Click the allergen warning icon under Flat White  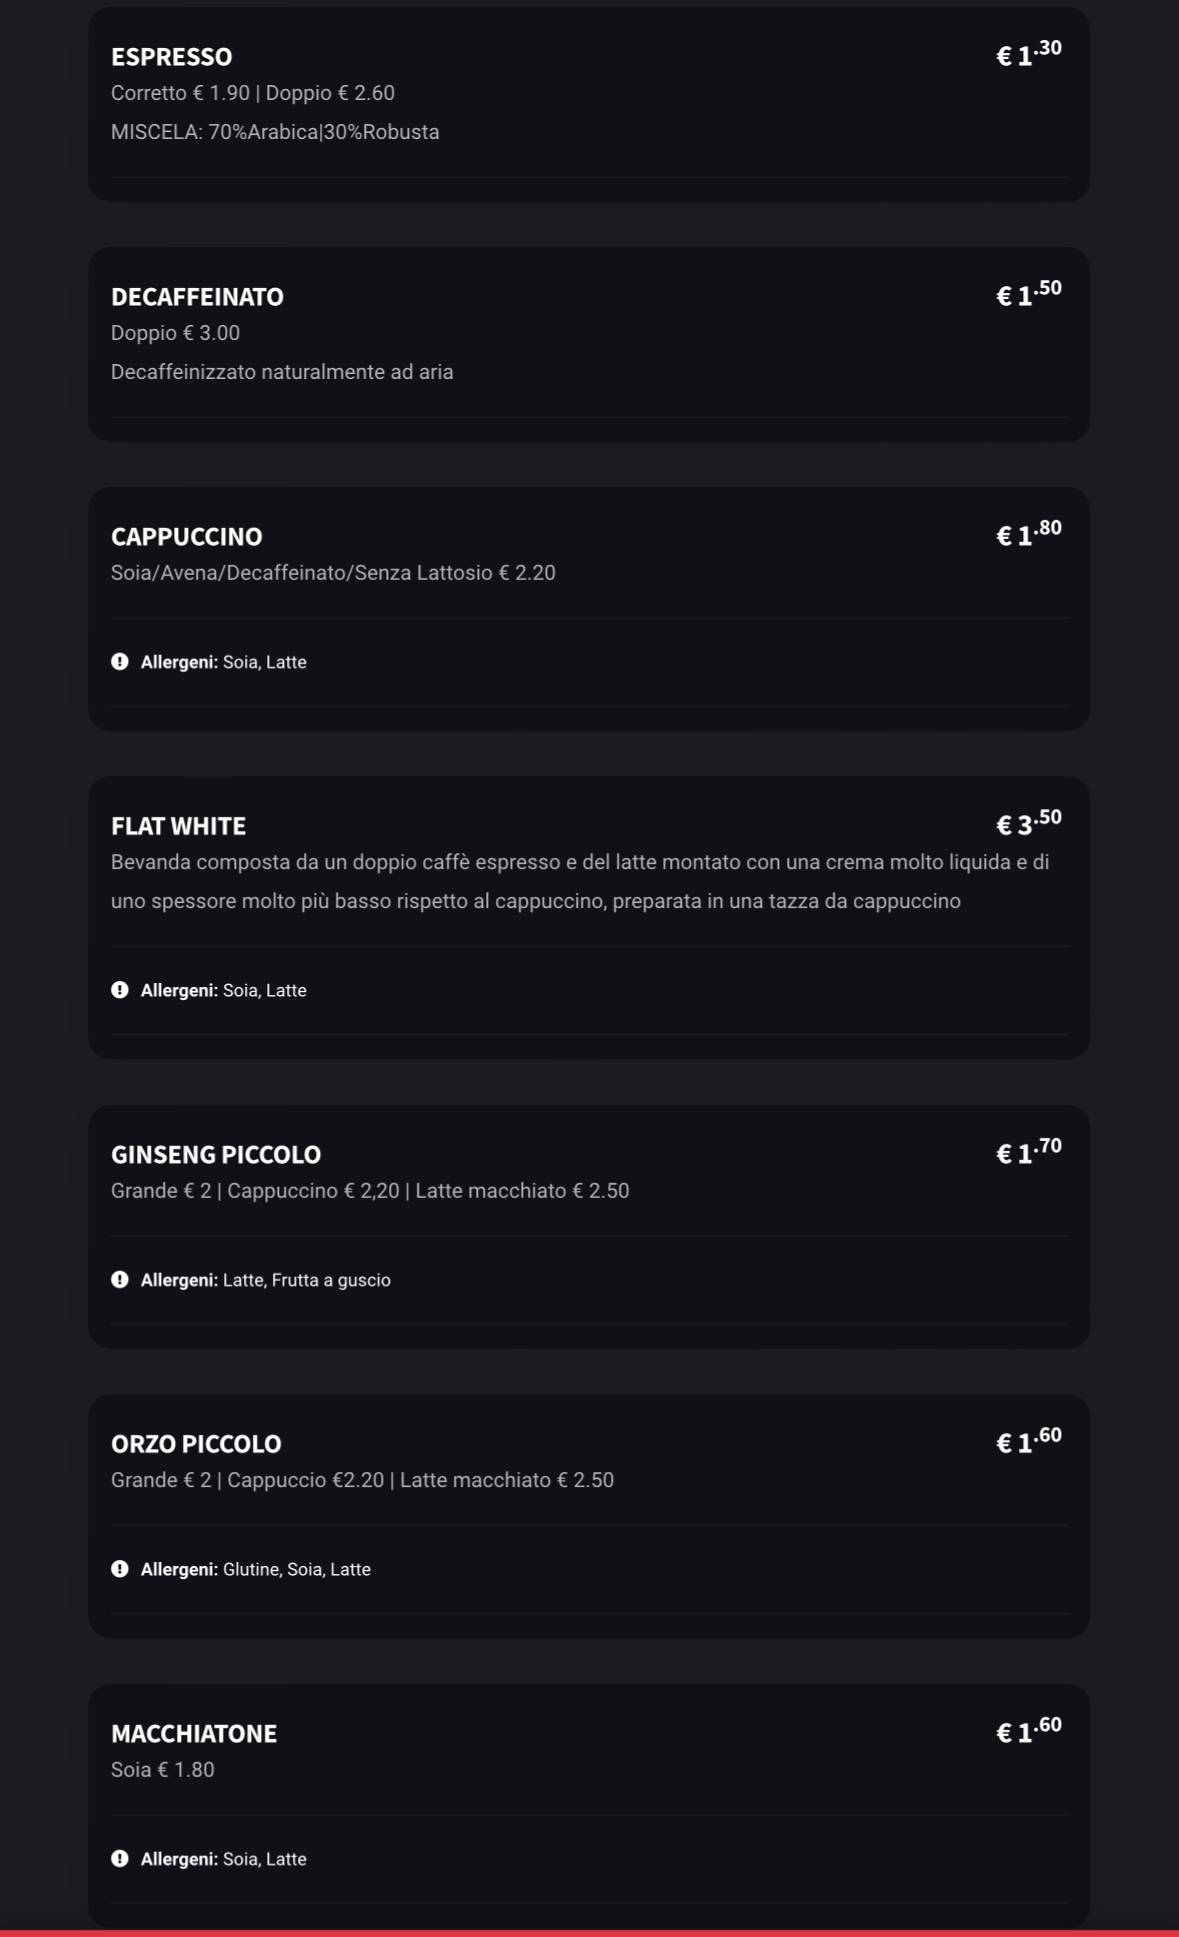(x=120, y=990)
